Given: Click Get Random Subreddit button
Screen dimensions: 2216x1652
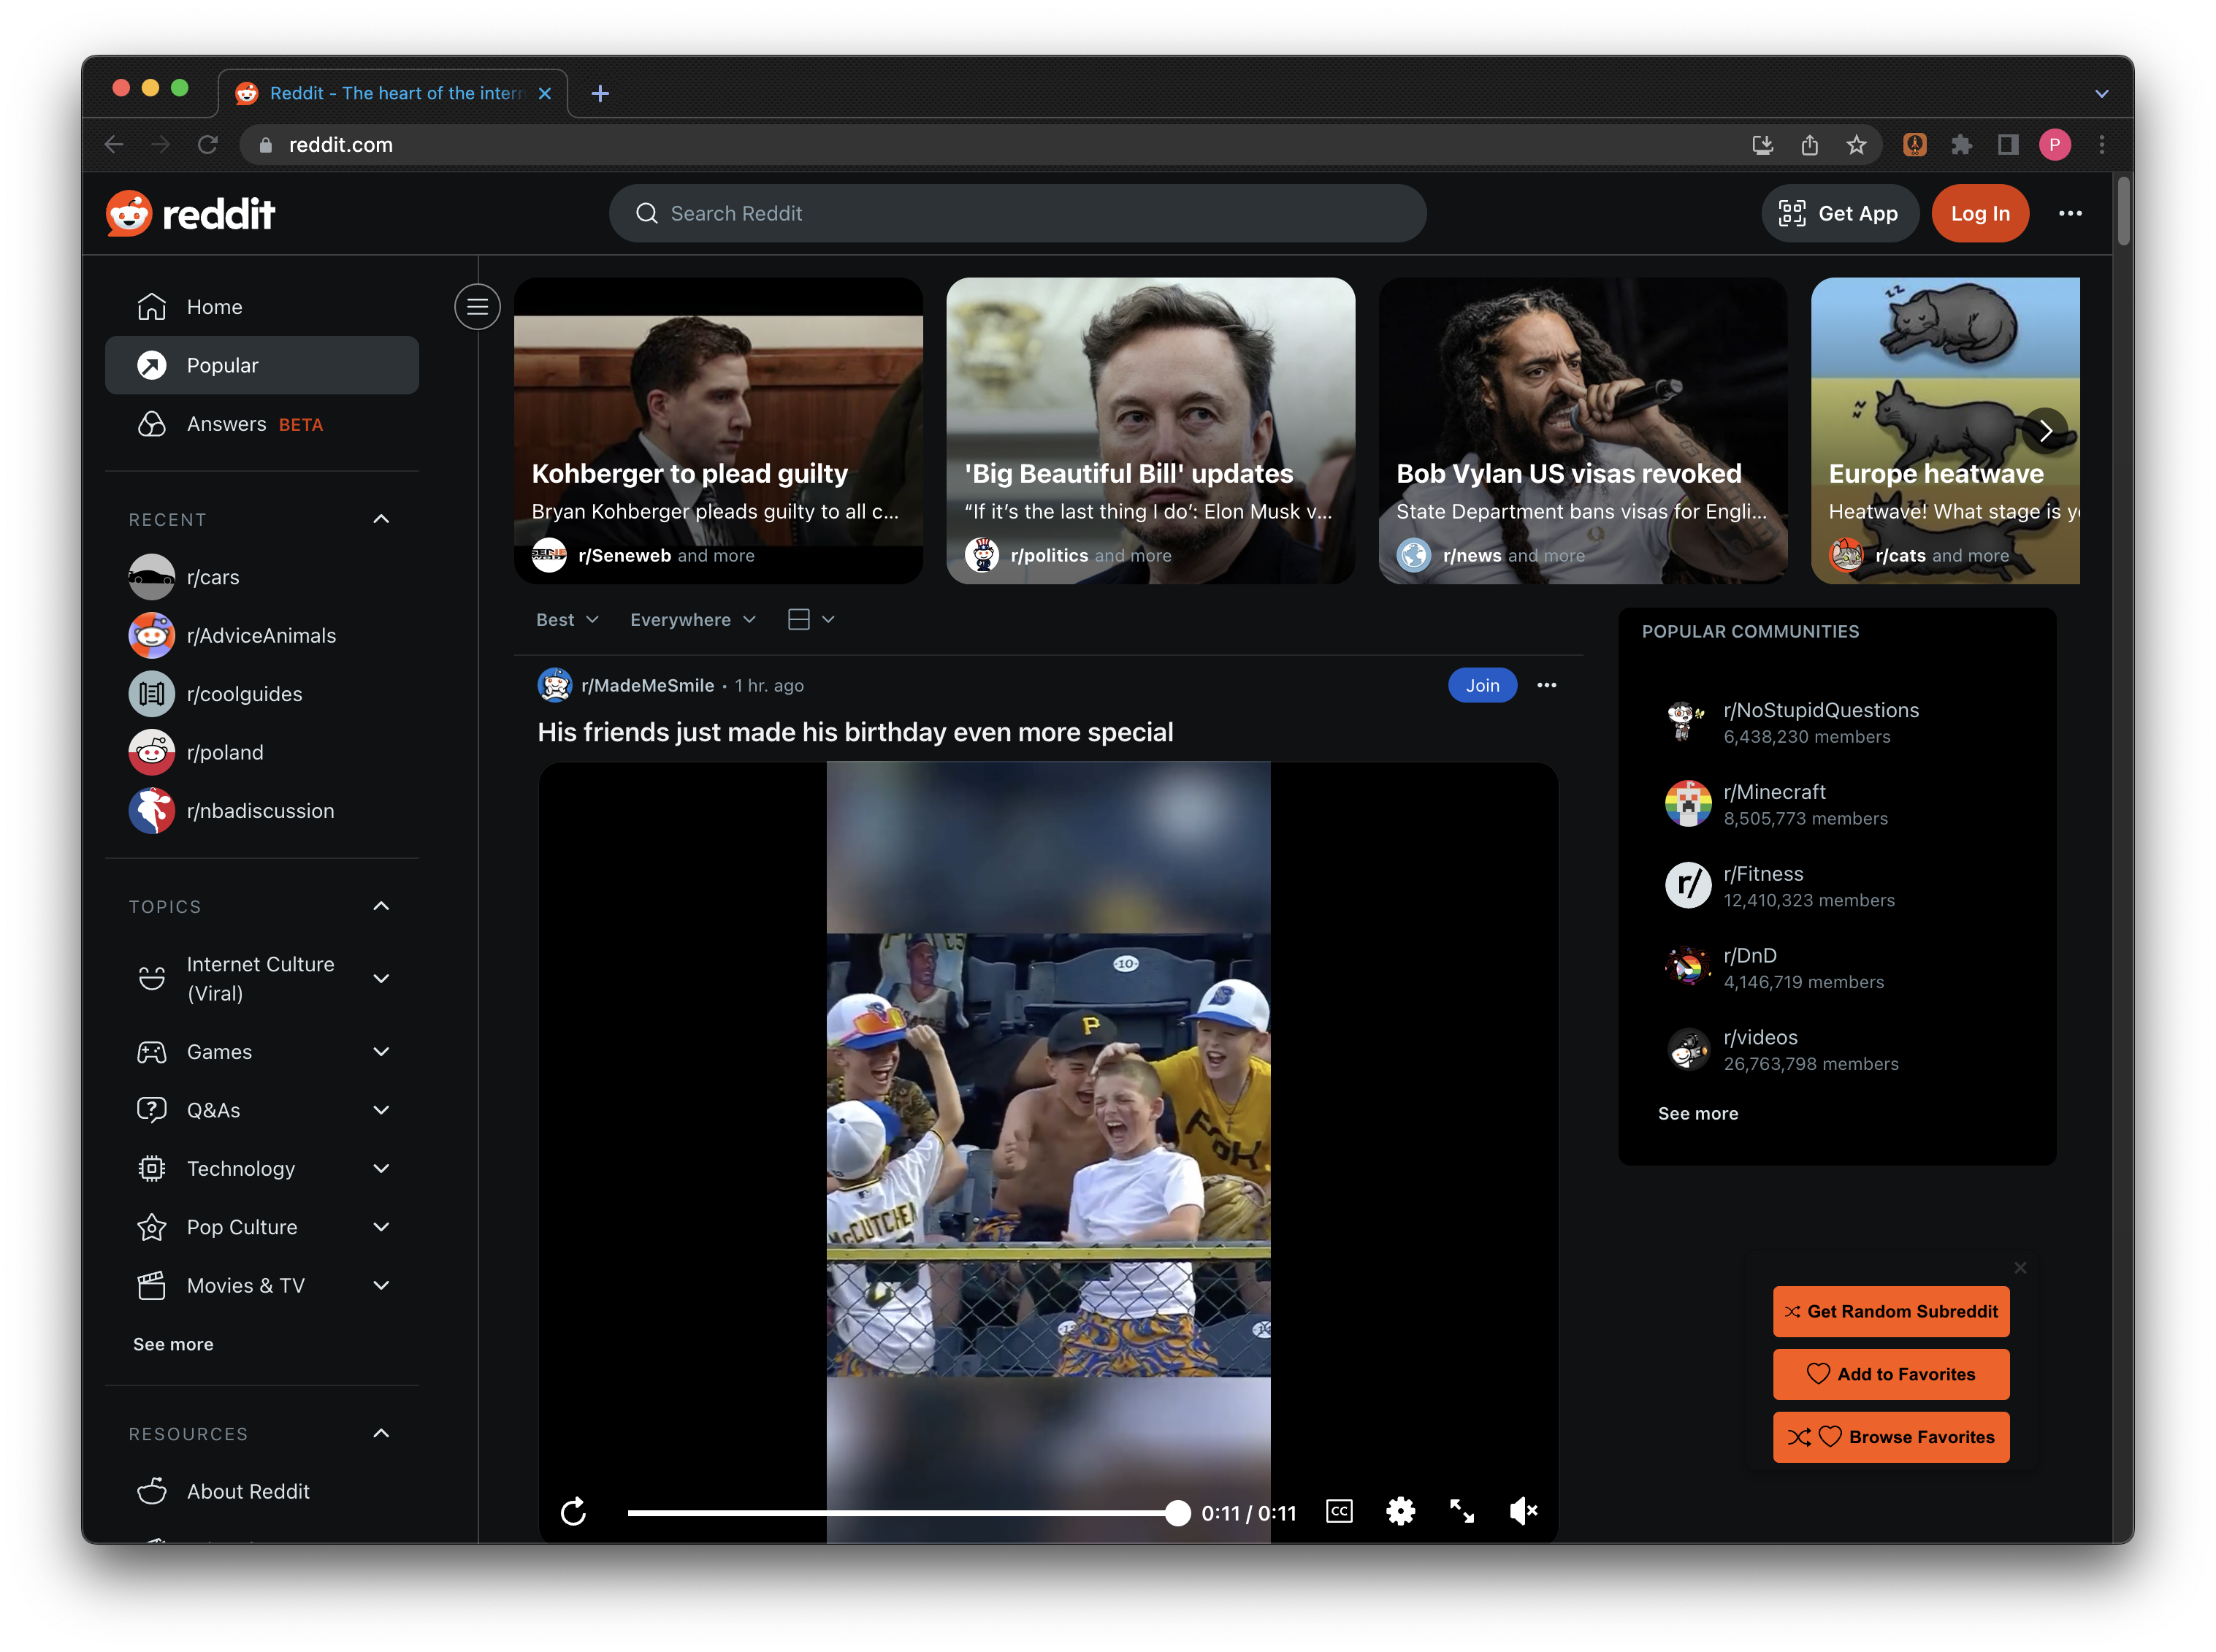Looking at the screenshot, I should click(1890, 1311).
